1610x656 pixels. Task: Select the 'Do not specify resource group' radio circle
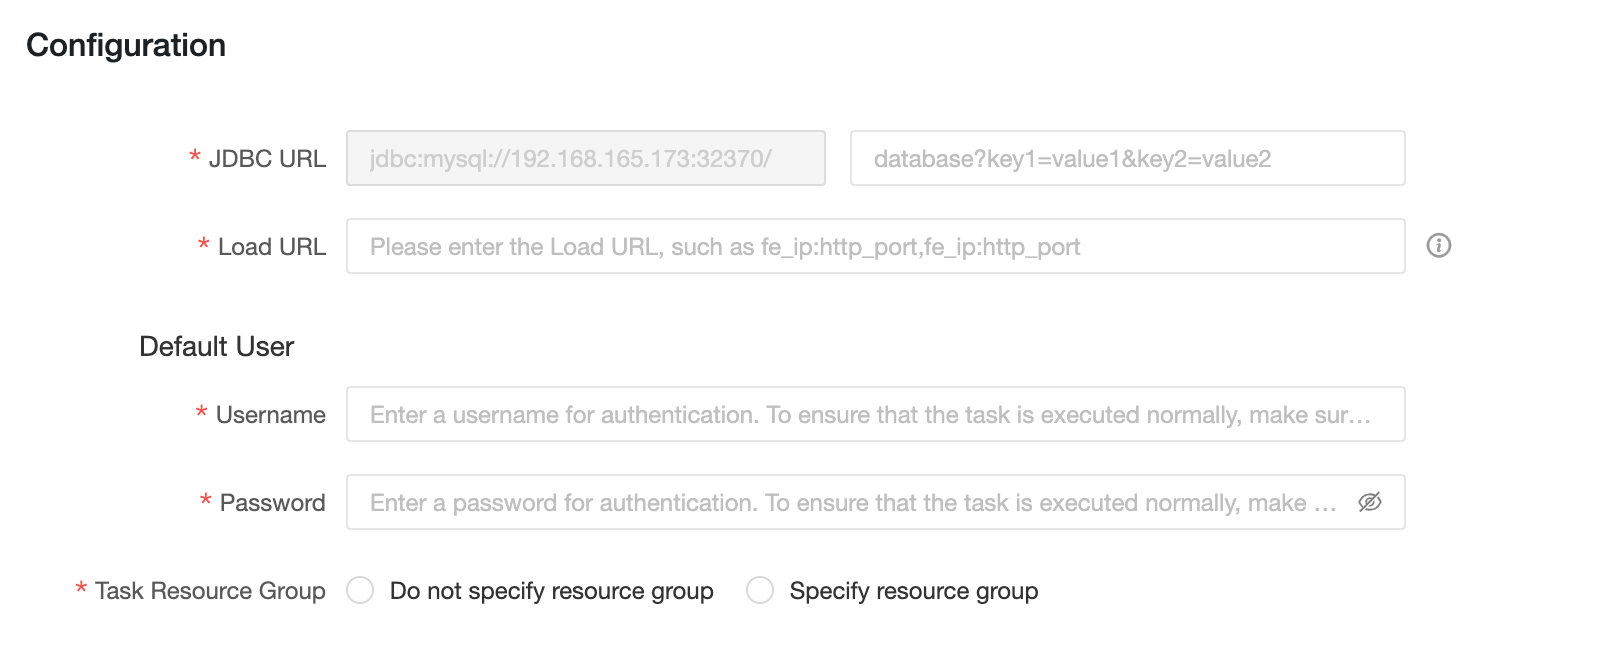pos(360,591)
